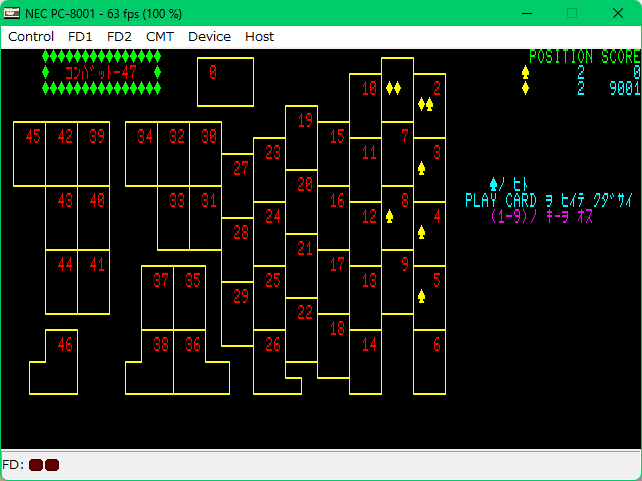Close the NEC PC-8001 window
The image size is (642, 481).
point(617,13)
